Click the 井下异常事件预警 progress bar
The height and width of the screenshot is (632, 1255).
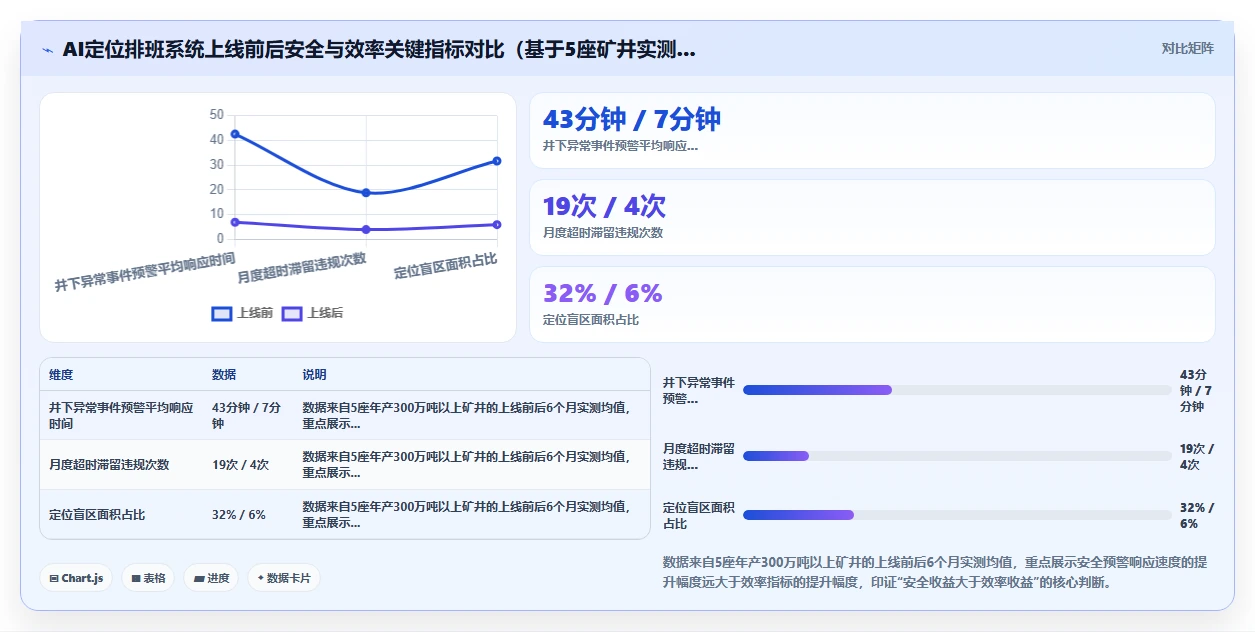[957, 390]
